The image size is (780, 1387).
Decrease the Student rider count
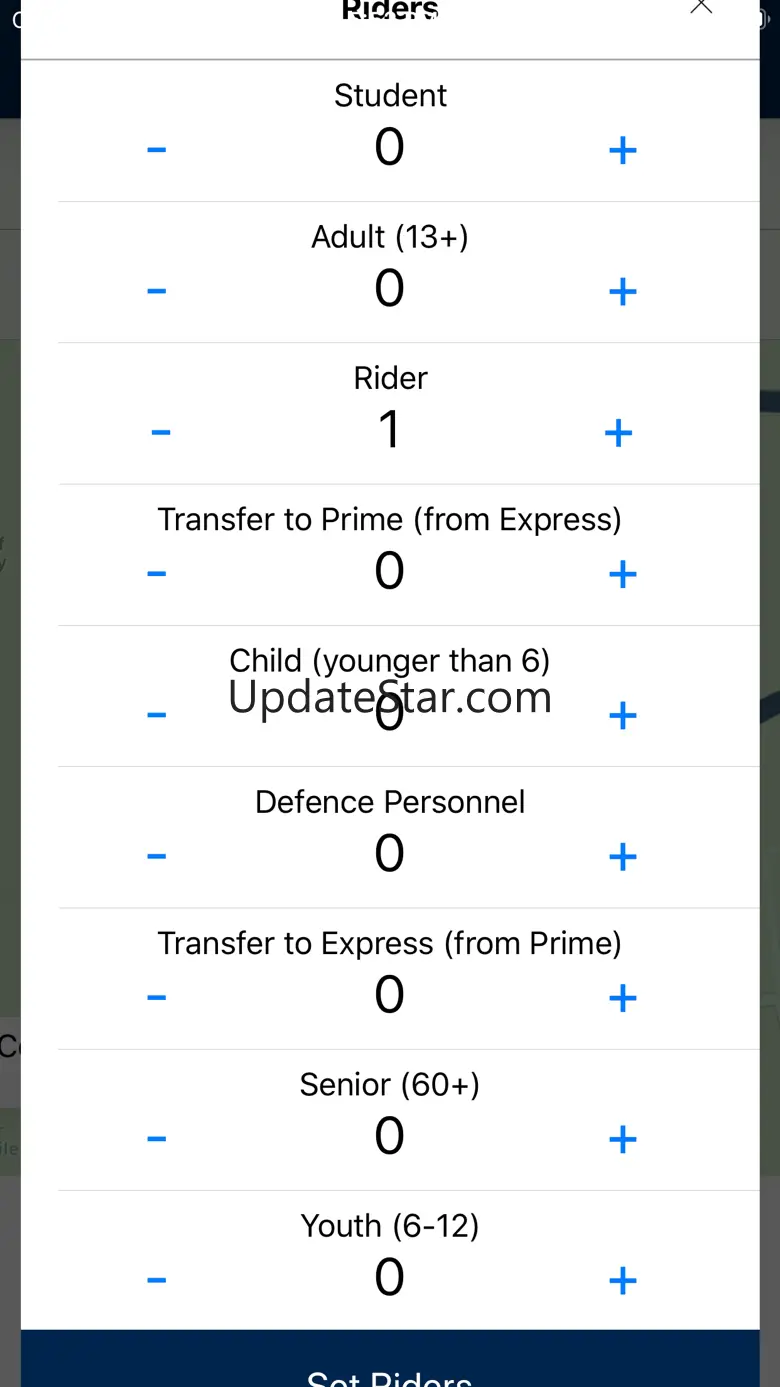pyautogui.click(x=157, y=150)
